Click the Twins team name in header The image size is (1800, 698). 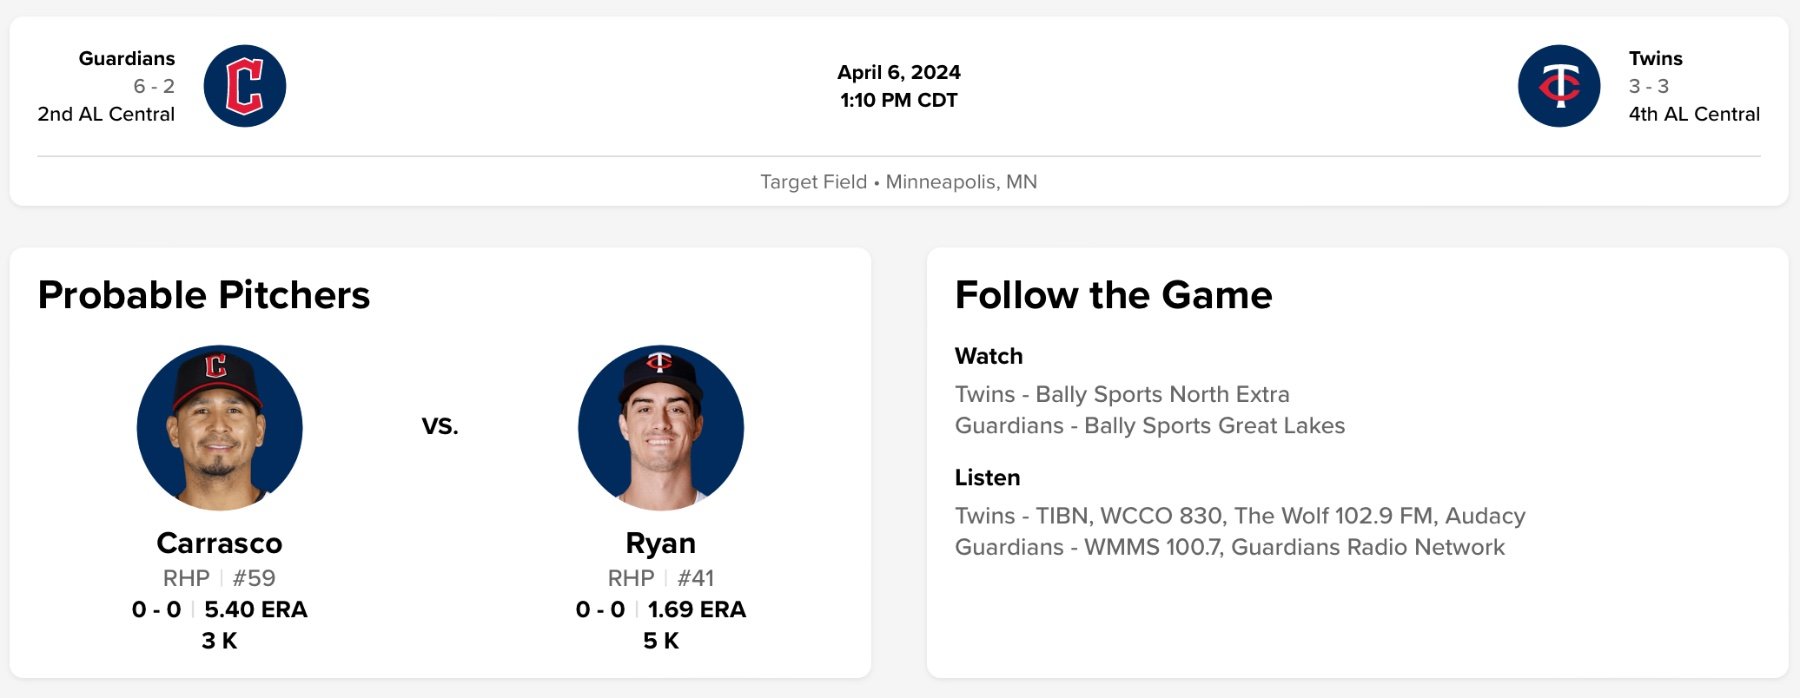coord(1655,58)
